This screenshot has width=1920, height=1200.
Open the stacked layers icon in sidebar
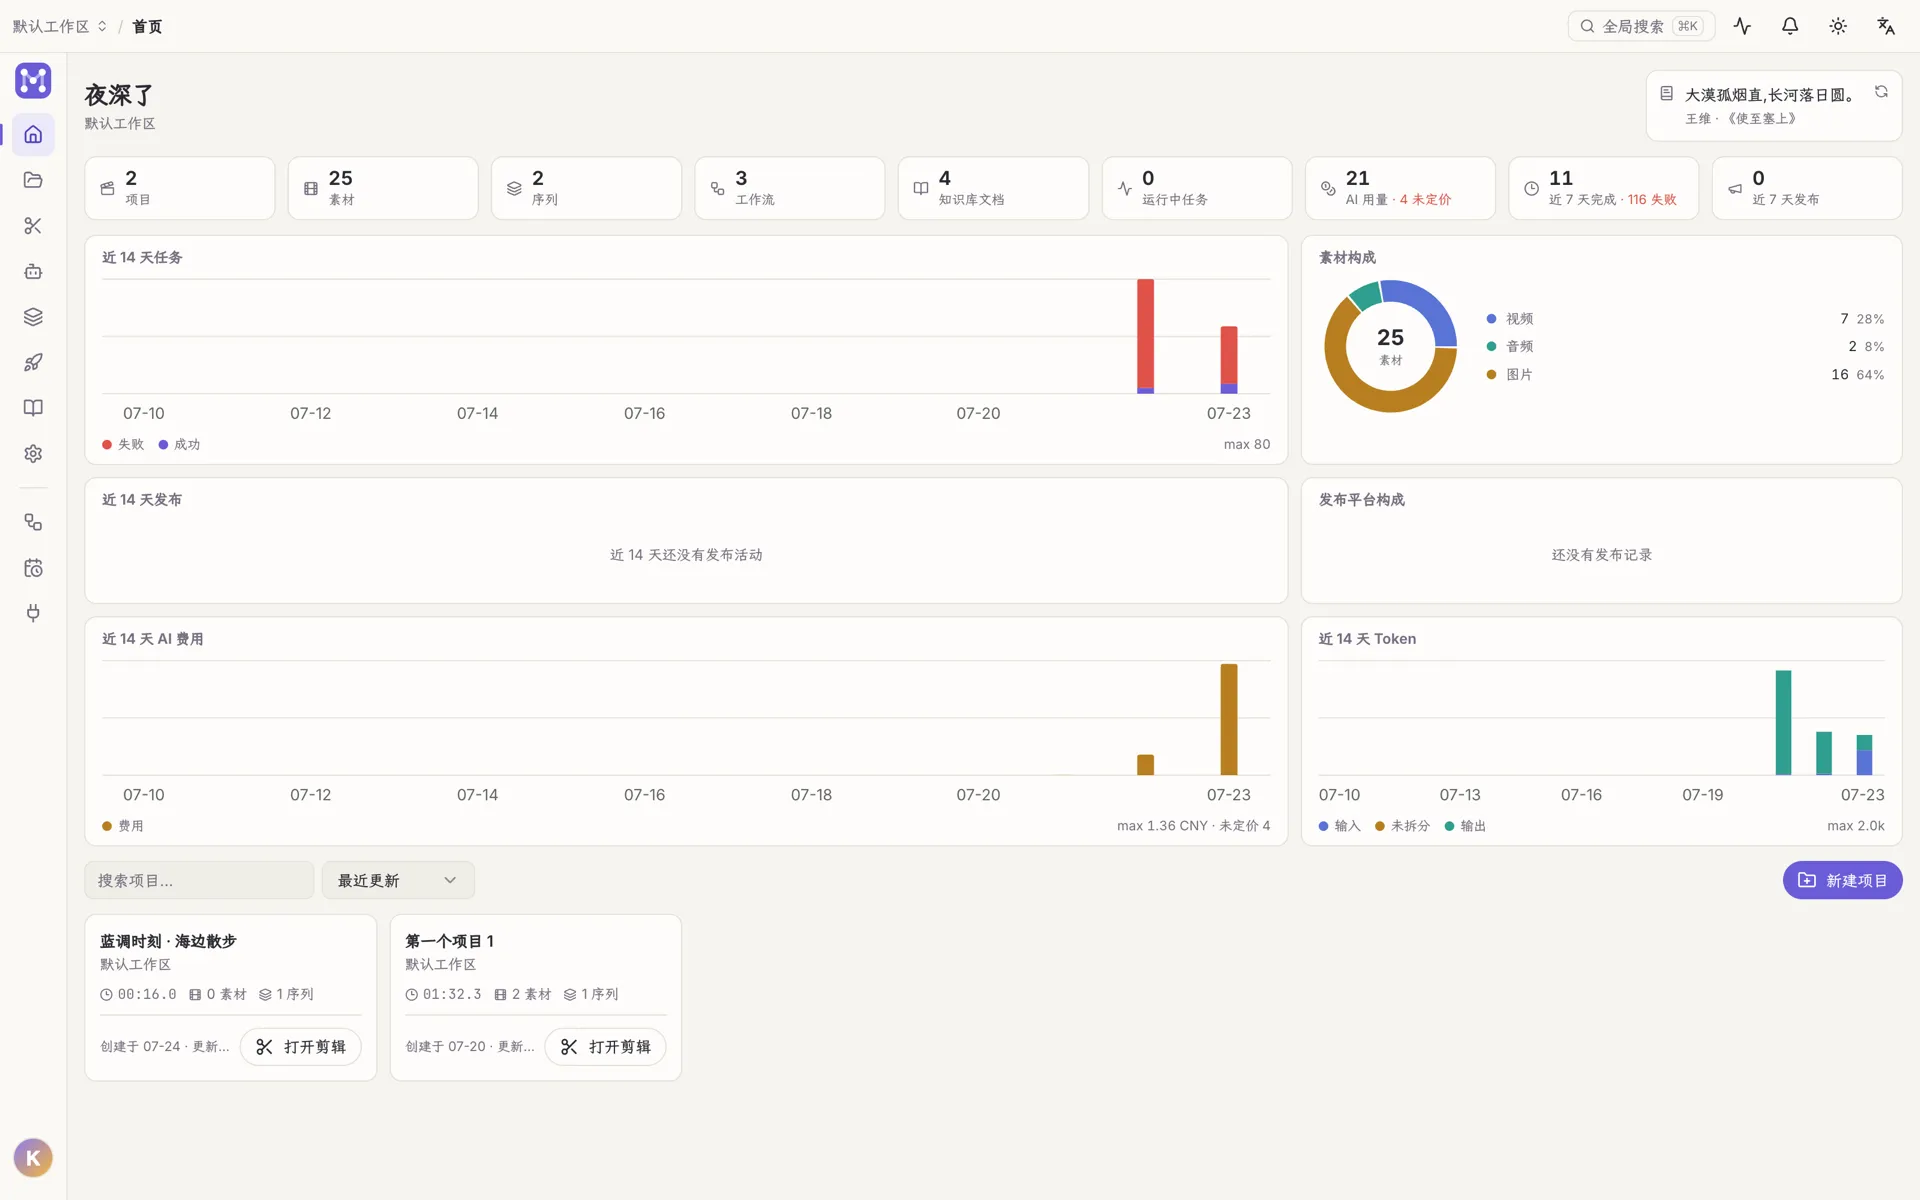coord(33,317)
